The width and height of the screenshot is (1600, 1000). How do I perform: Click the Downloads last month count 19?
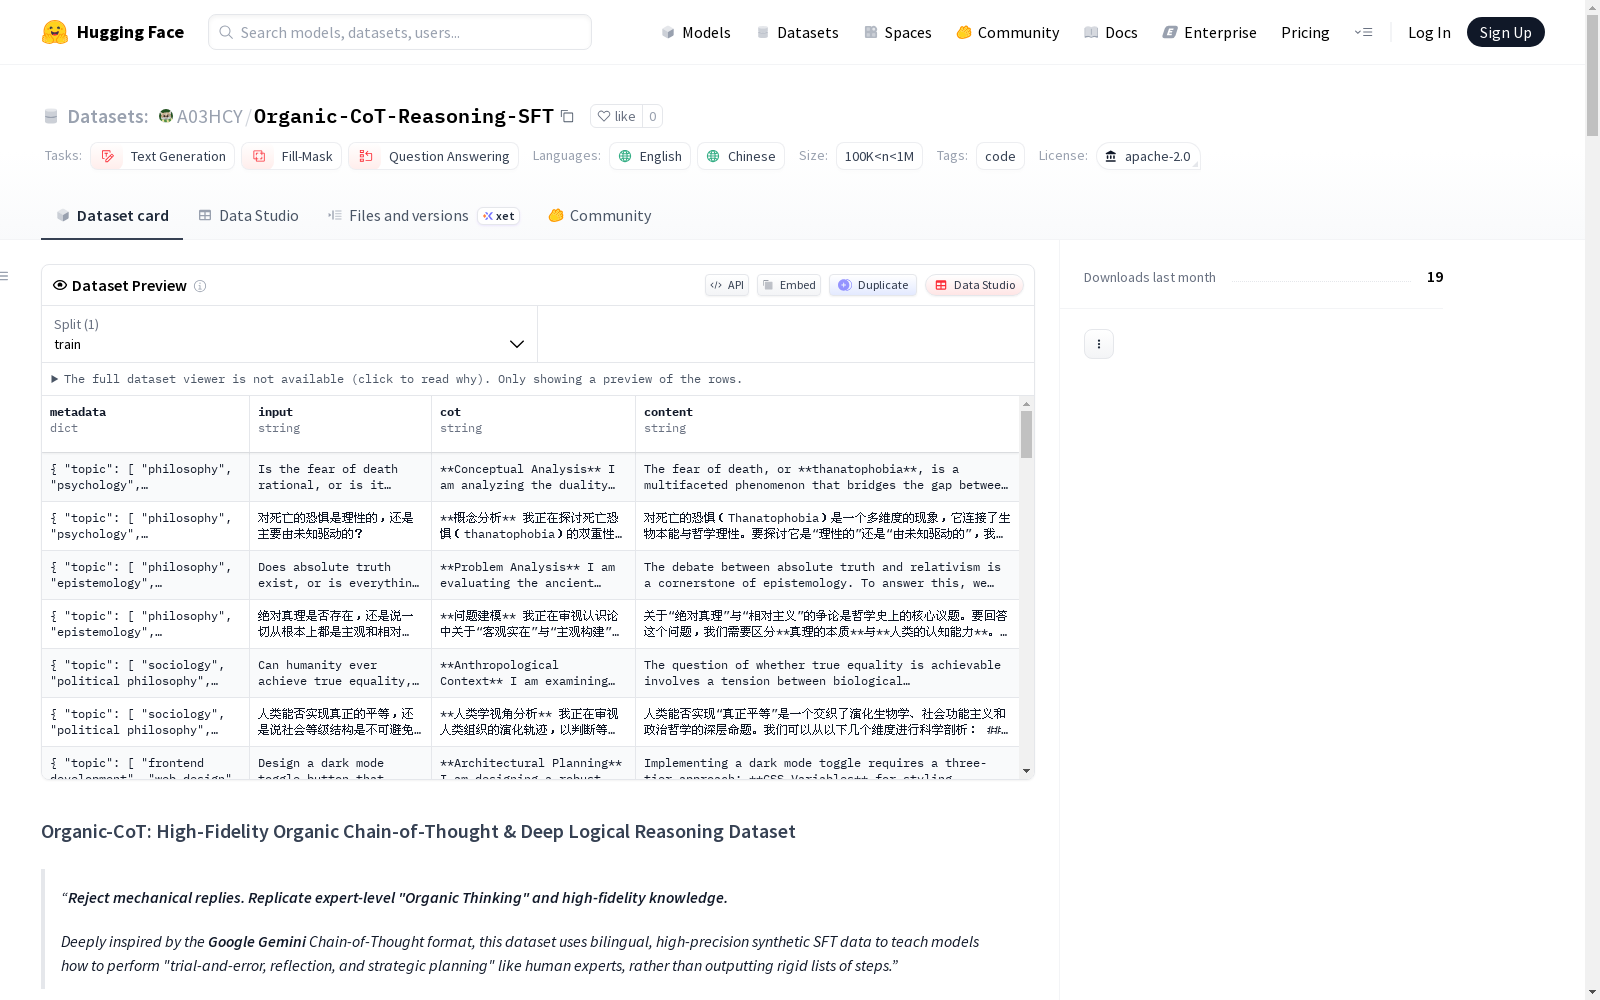click(x=1435, y=277)
